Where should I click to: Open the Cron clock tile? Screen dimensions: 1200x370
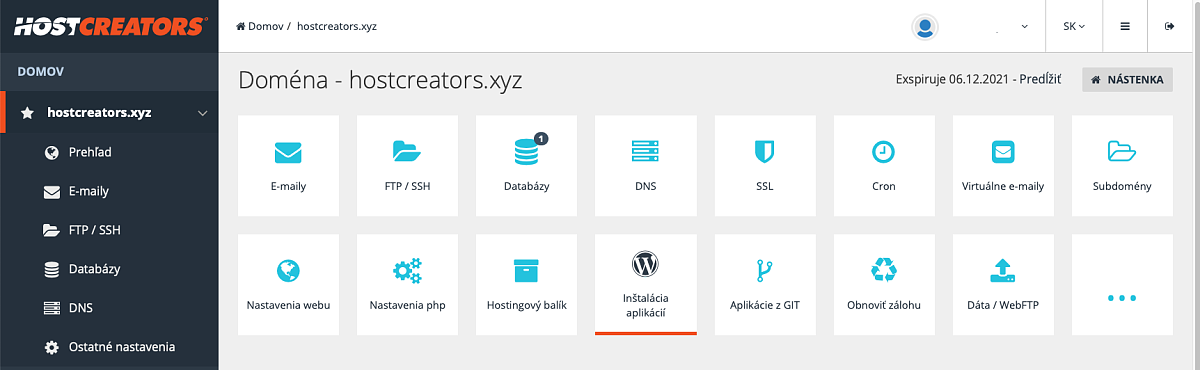(x=884, y=165)
